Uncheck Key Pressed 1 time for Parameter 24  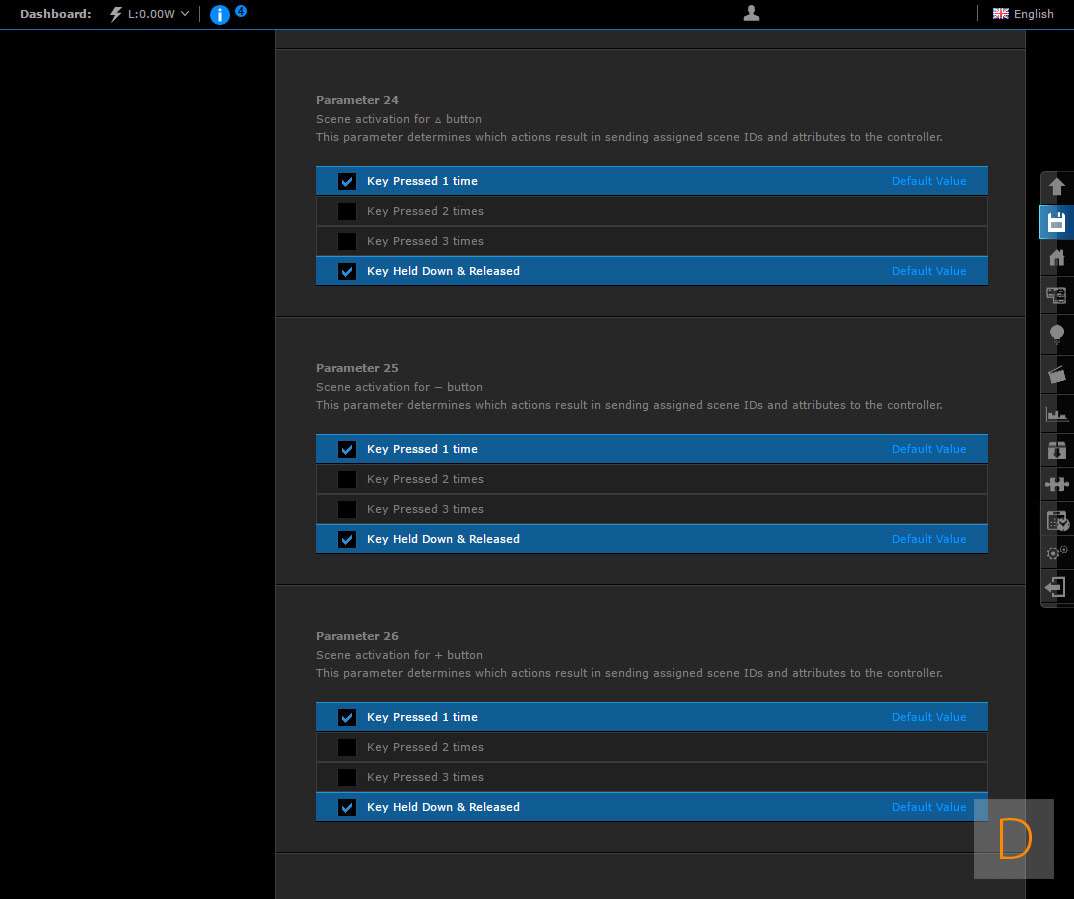tap(347, 181)
